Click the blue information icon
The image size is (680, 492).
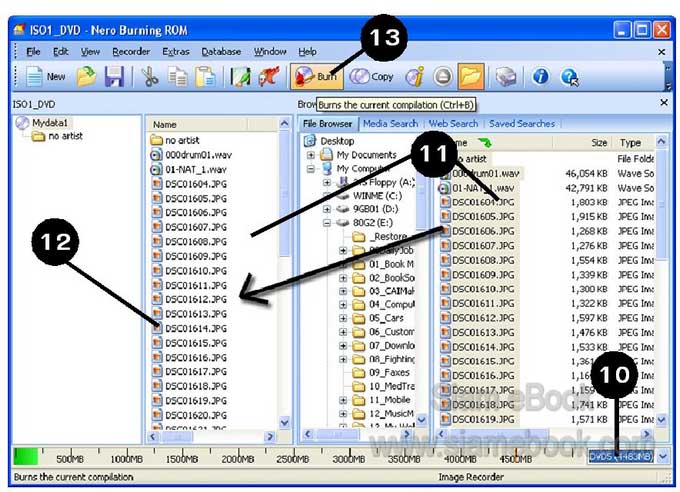[540, 77]
